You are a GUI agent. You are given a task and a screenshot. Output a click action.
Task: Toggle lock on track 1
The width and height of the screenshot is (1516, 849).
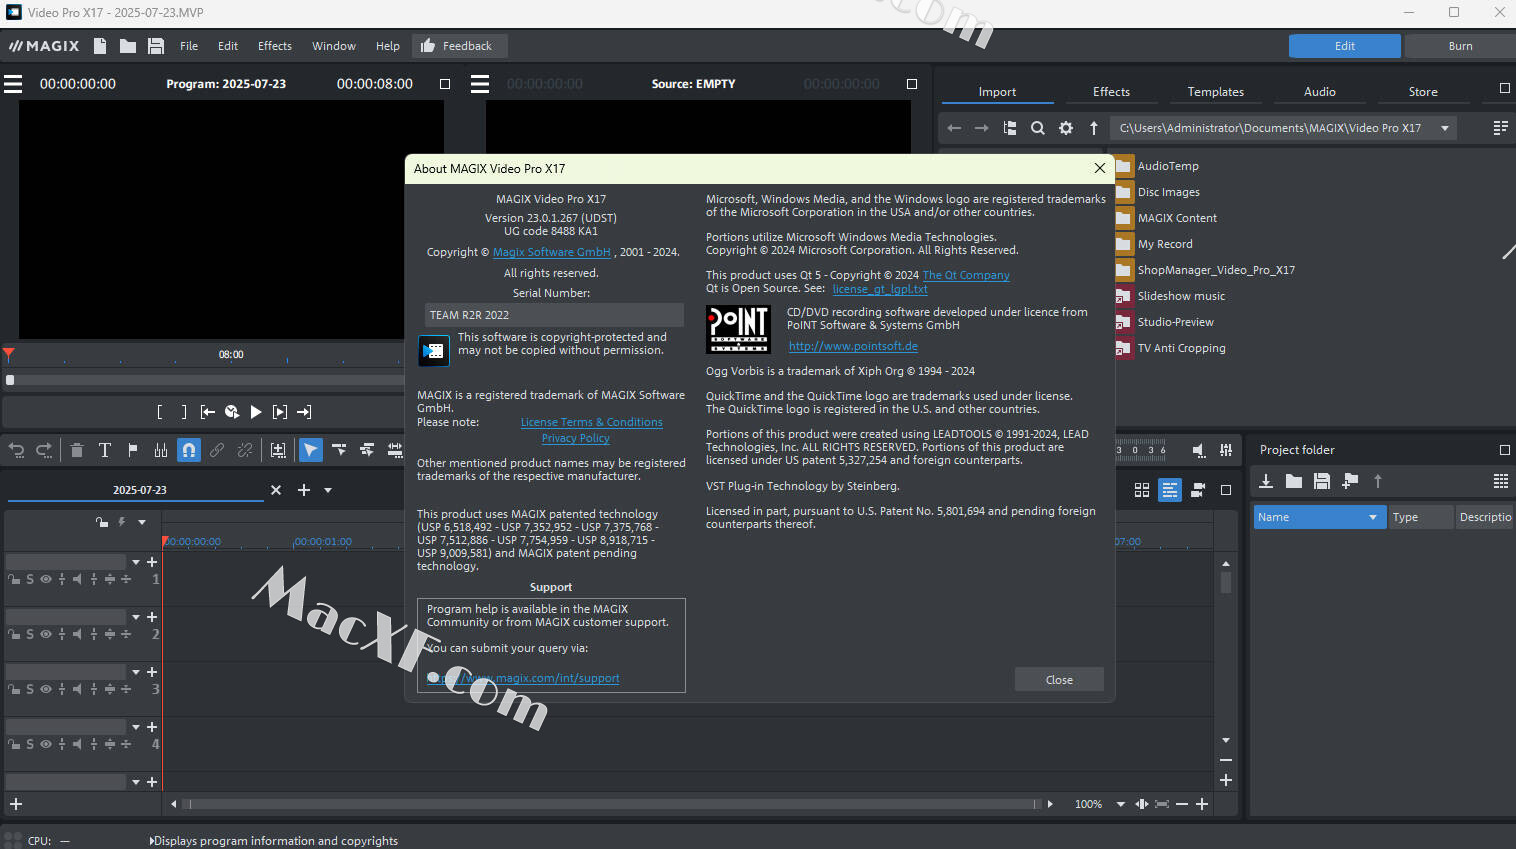(14, 579)
